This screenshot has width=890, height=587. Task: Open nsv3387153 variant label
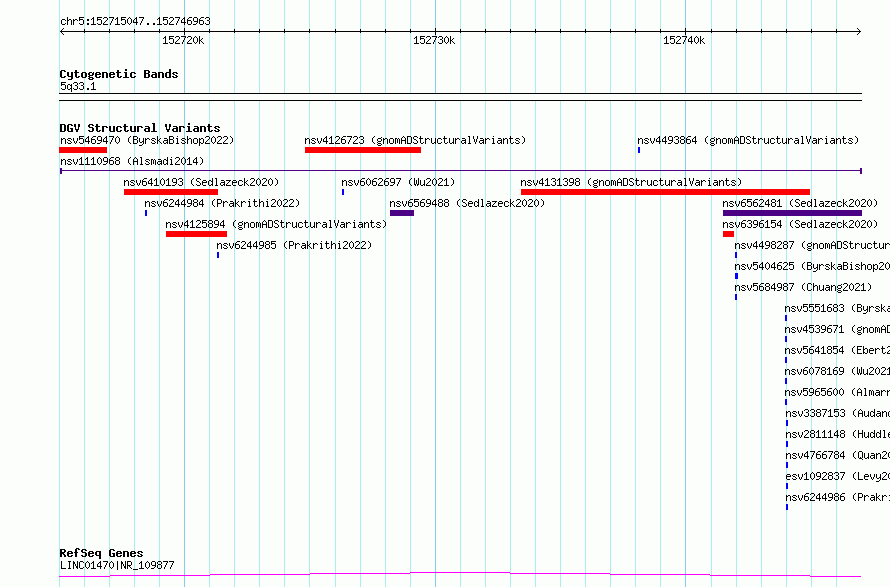[837, 413]
